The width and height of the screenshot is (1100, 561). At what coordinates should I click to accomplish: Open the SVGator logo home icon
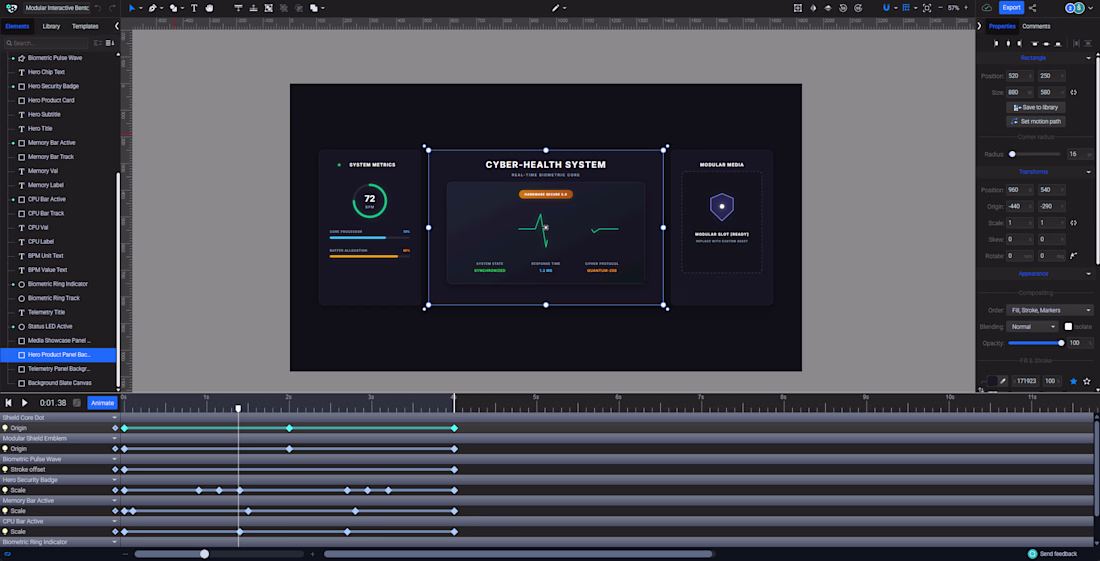pos(11,8)
